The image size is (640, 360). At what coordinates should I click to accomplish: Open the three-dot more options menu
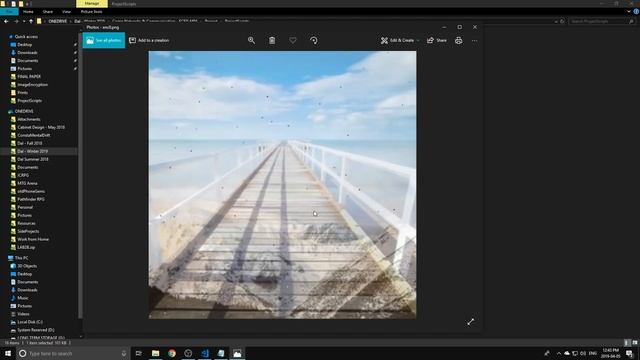click(474, 40)
